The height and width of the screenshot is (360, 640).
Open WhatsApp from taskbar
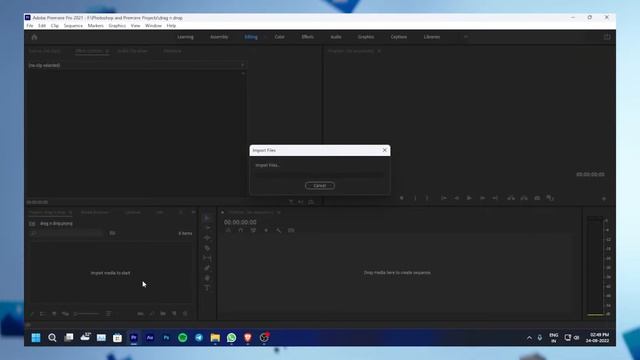(231, 338)
